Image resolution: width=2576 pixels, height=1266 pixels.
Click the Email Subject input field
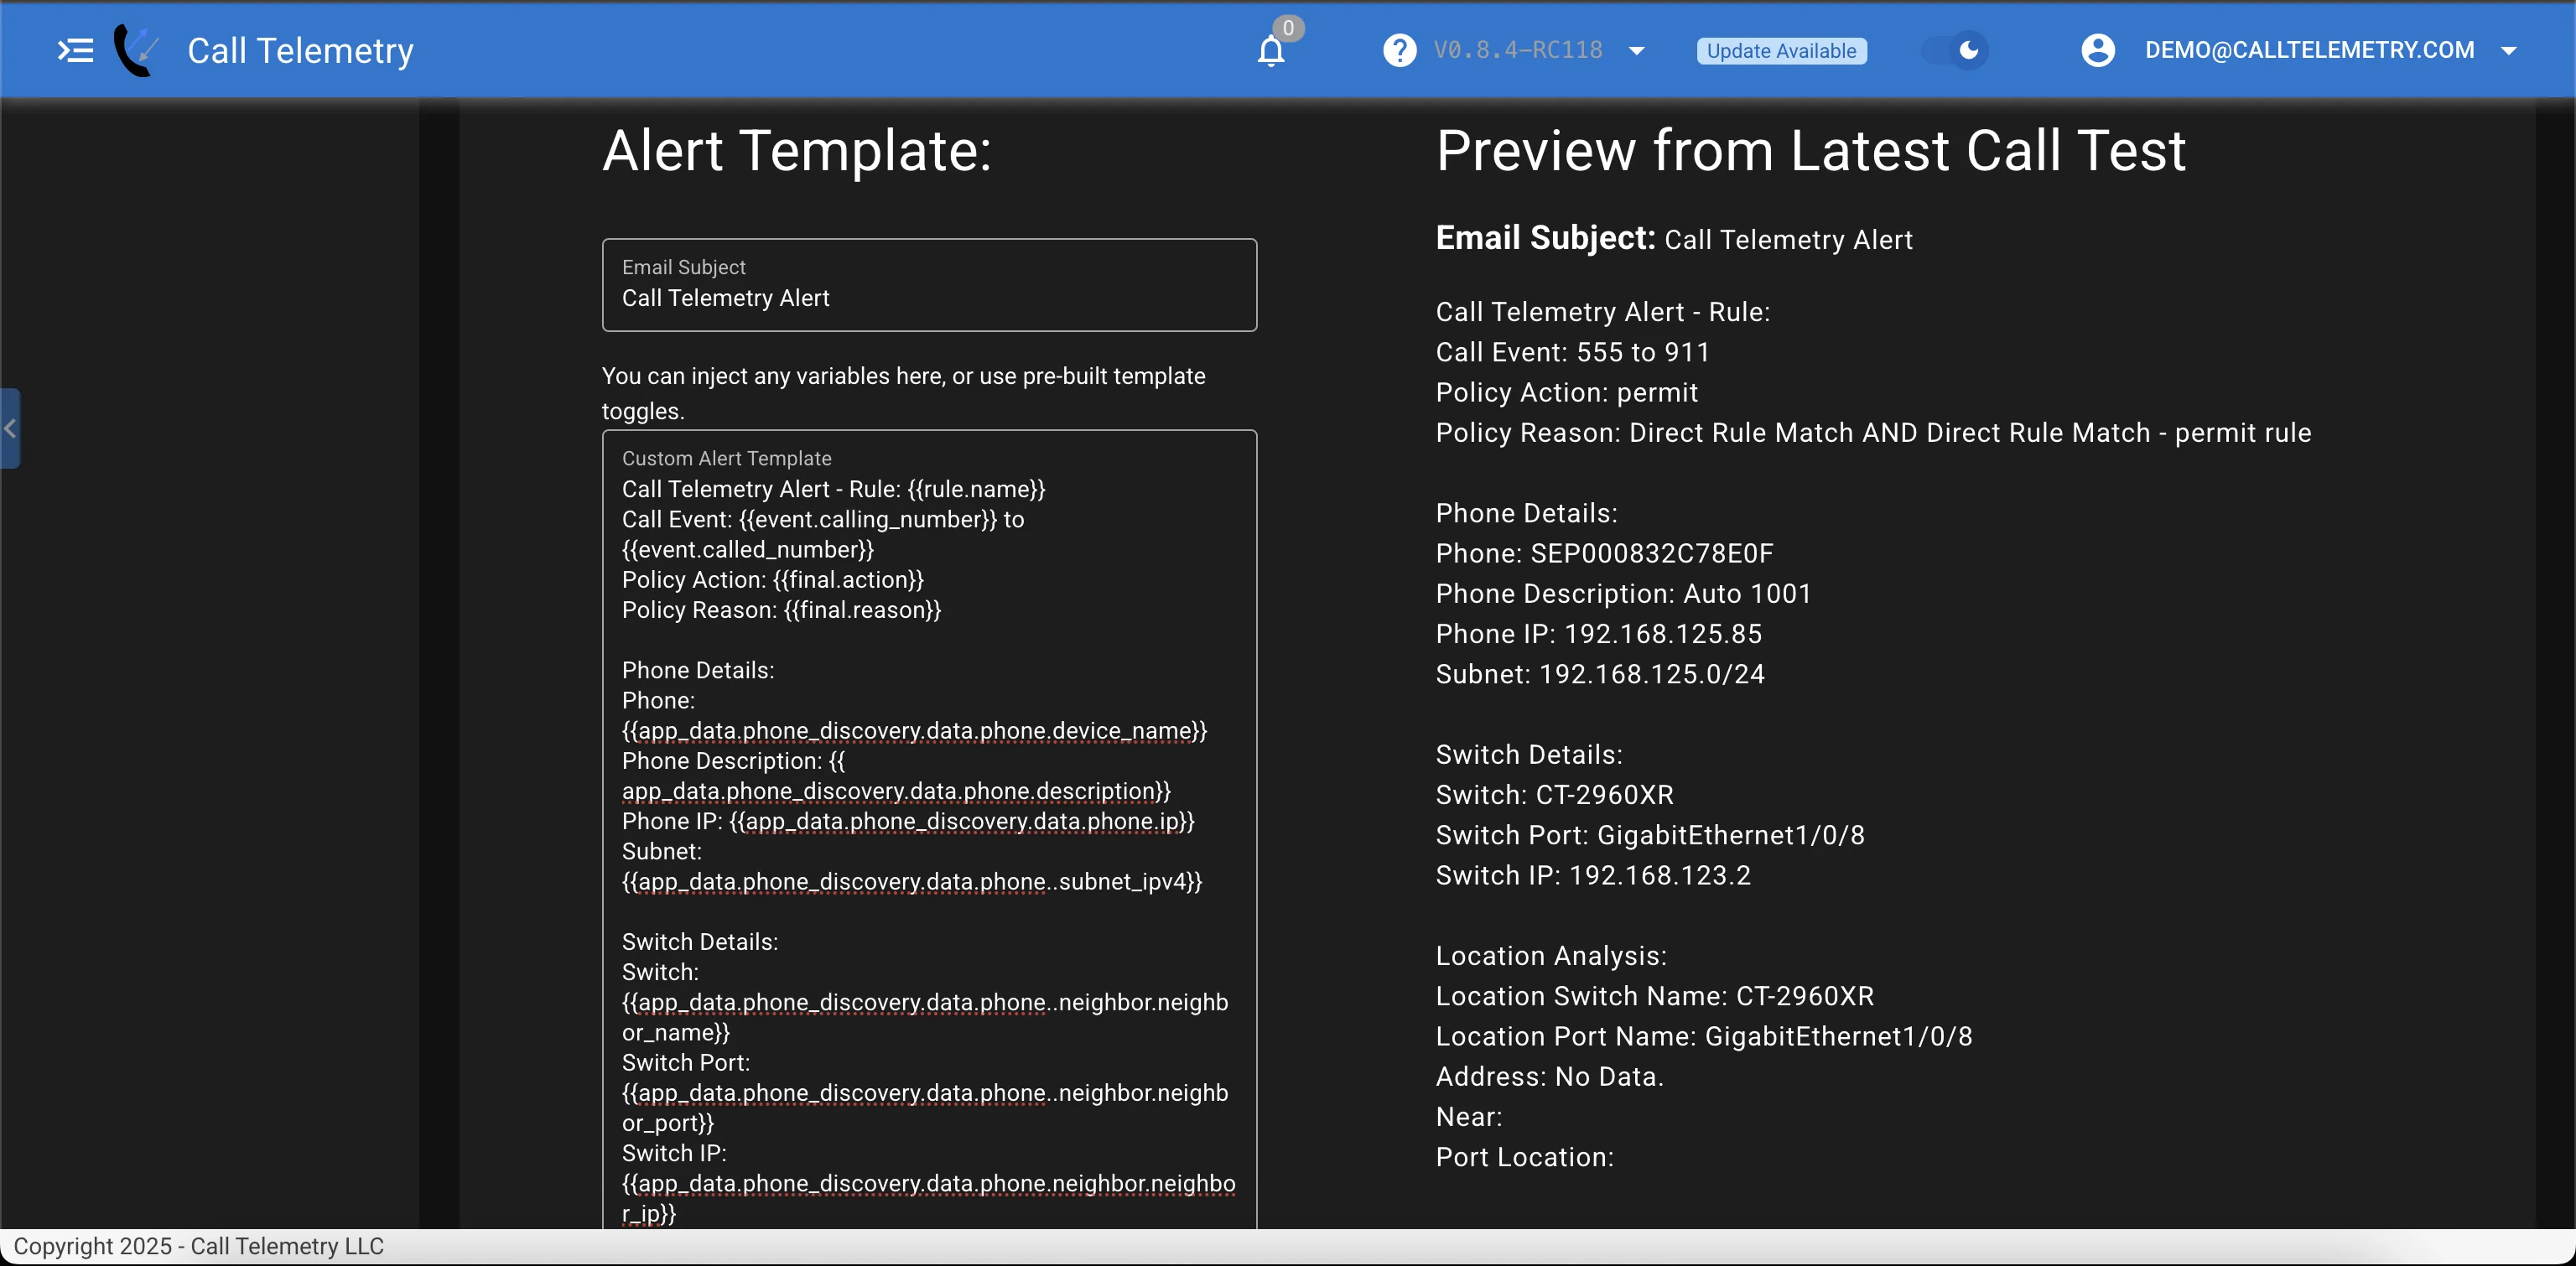pos(929,285)
